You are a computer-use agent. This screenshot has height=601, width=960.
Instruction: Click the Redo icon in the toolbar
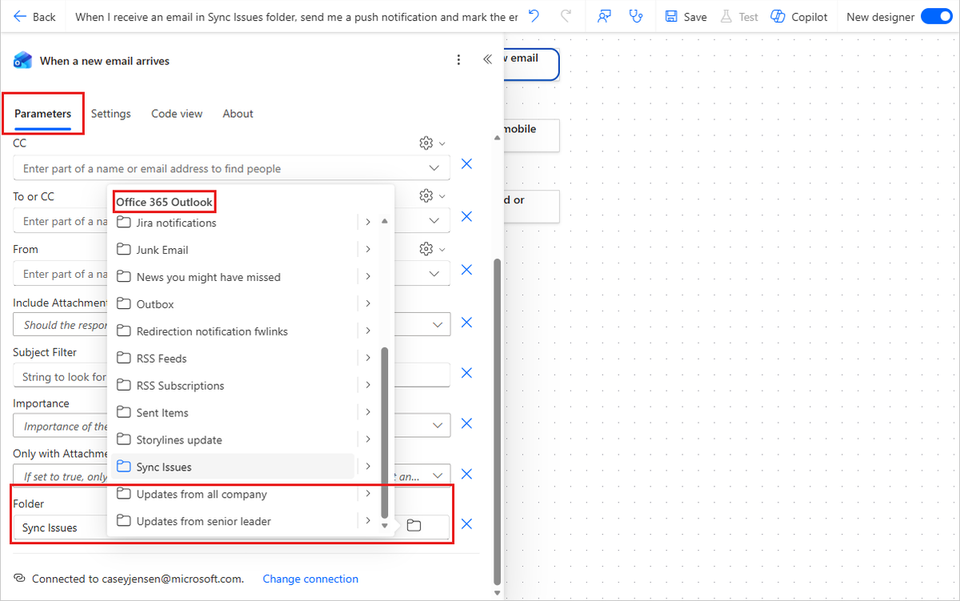point(566,17)
